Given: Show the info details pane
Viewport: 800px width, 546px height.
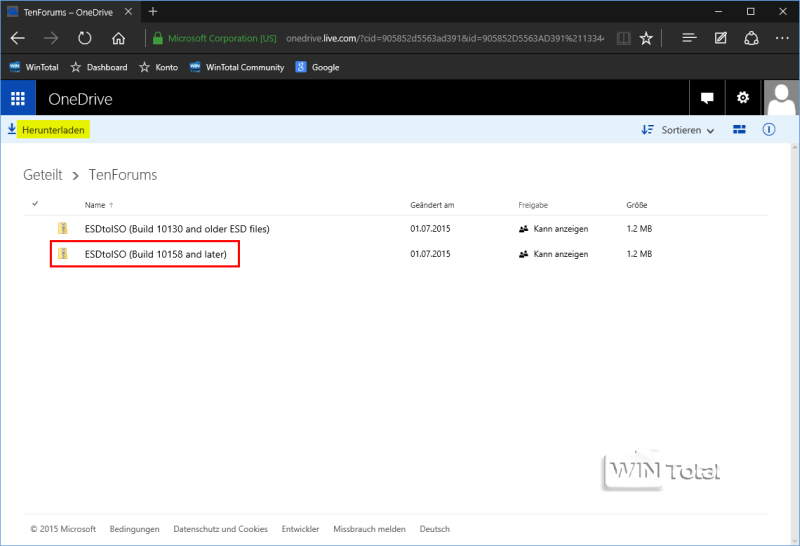Looking at the screenshot, I should point(769,130).
